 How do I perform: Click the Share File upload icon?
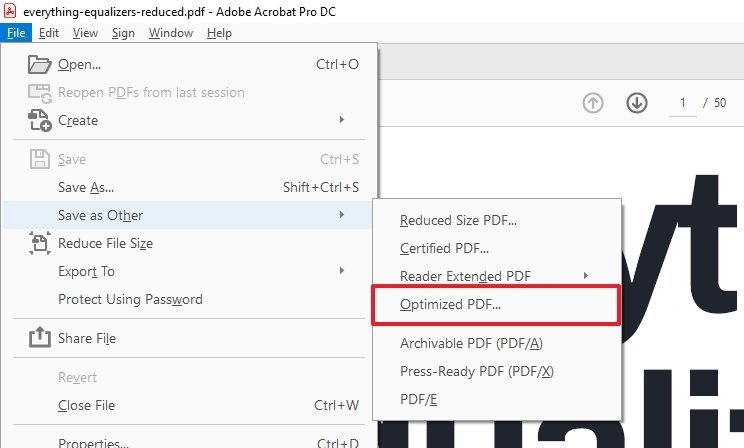click(39, 337)
